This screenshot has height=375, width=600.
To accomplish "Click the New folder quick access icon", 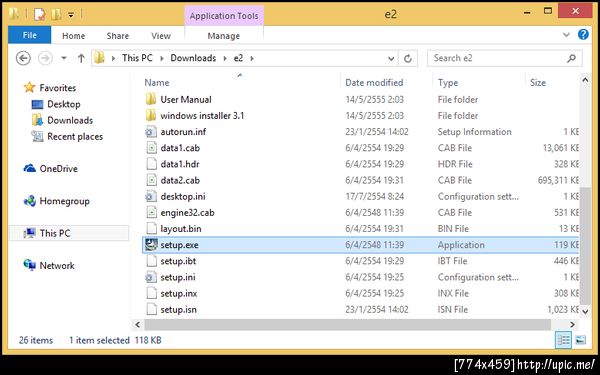I will pos(57,15).
